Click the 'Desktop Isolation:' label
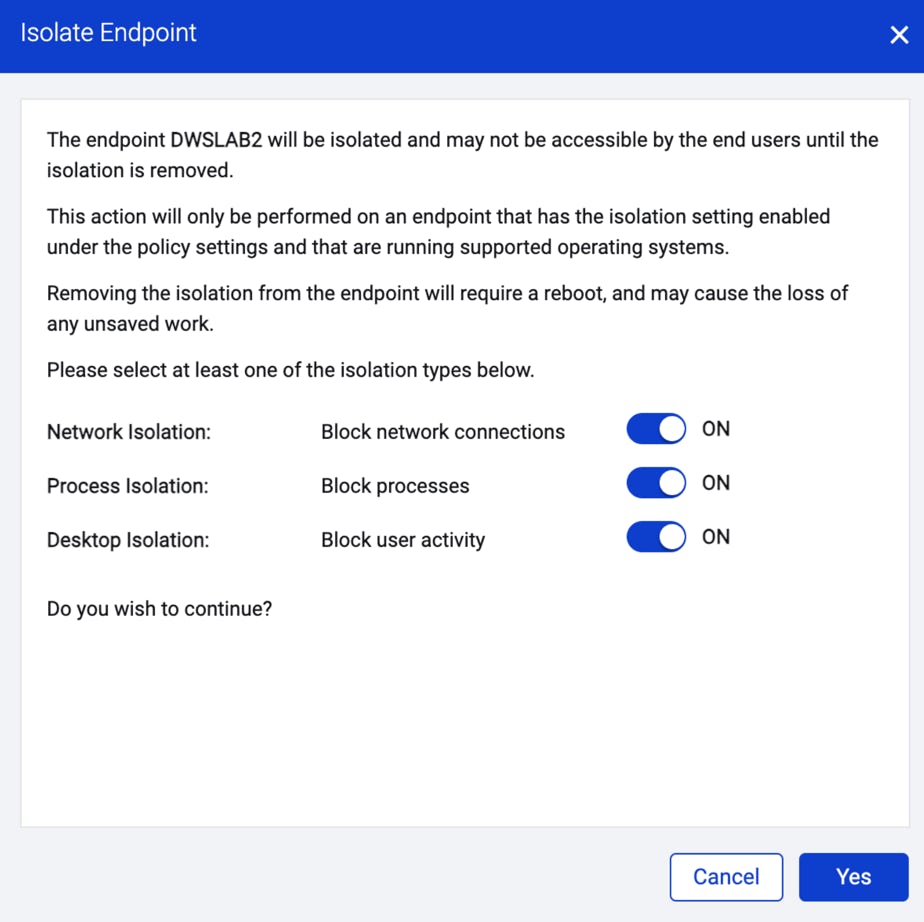The image size is (924, 922). 128,540
